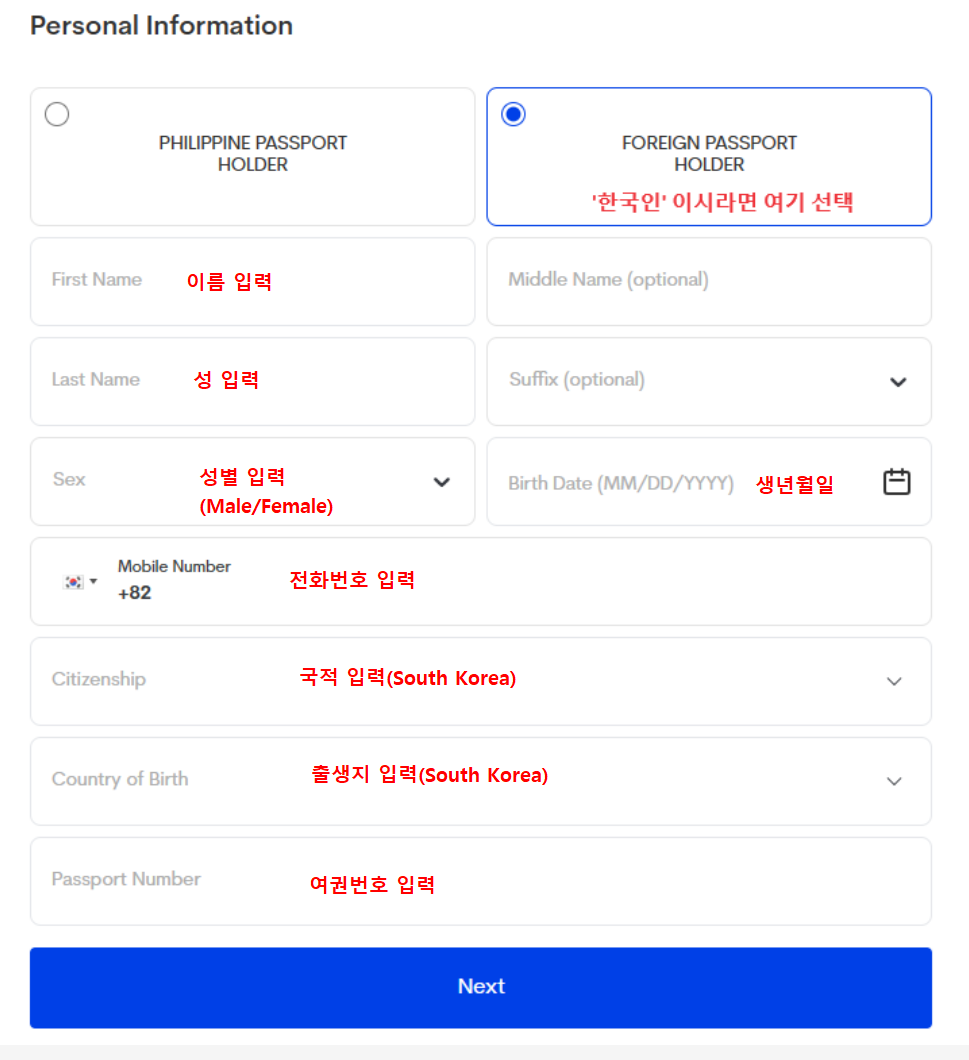Open the Sex selection dropdown

[x=252, y=482]
